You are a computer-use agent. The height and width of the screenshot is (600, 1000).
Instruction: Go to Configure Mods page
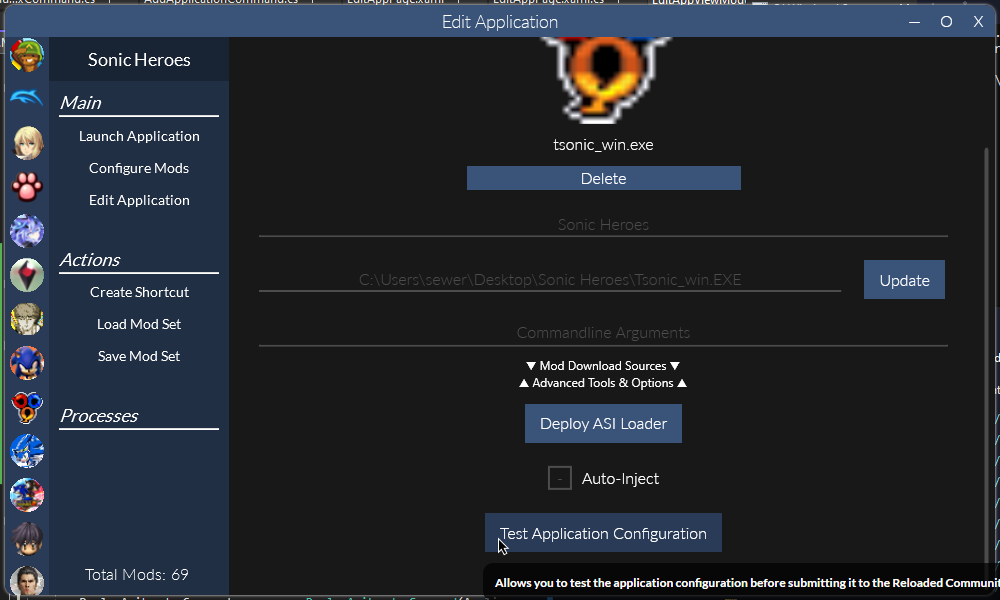tap(139, 168)
